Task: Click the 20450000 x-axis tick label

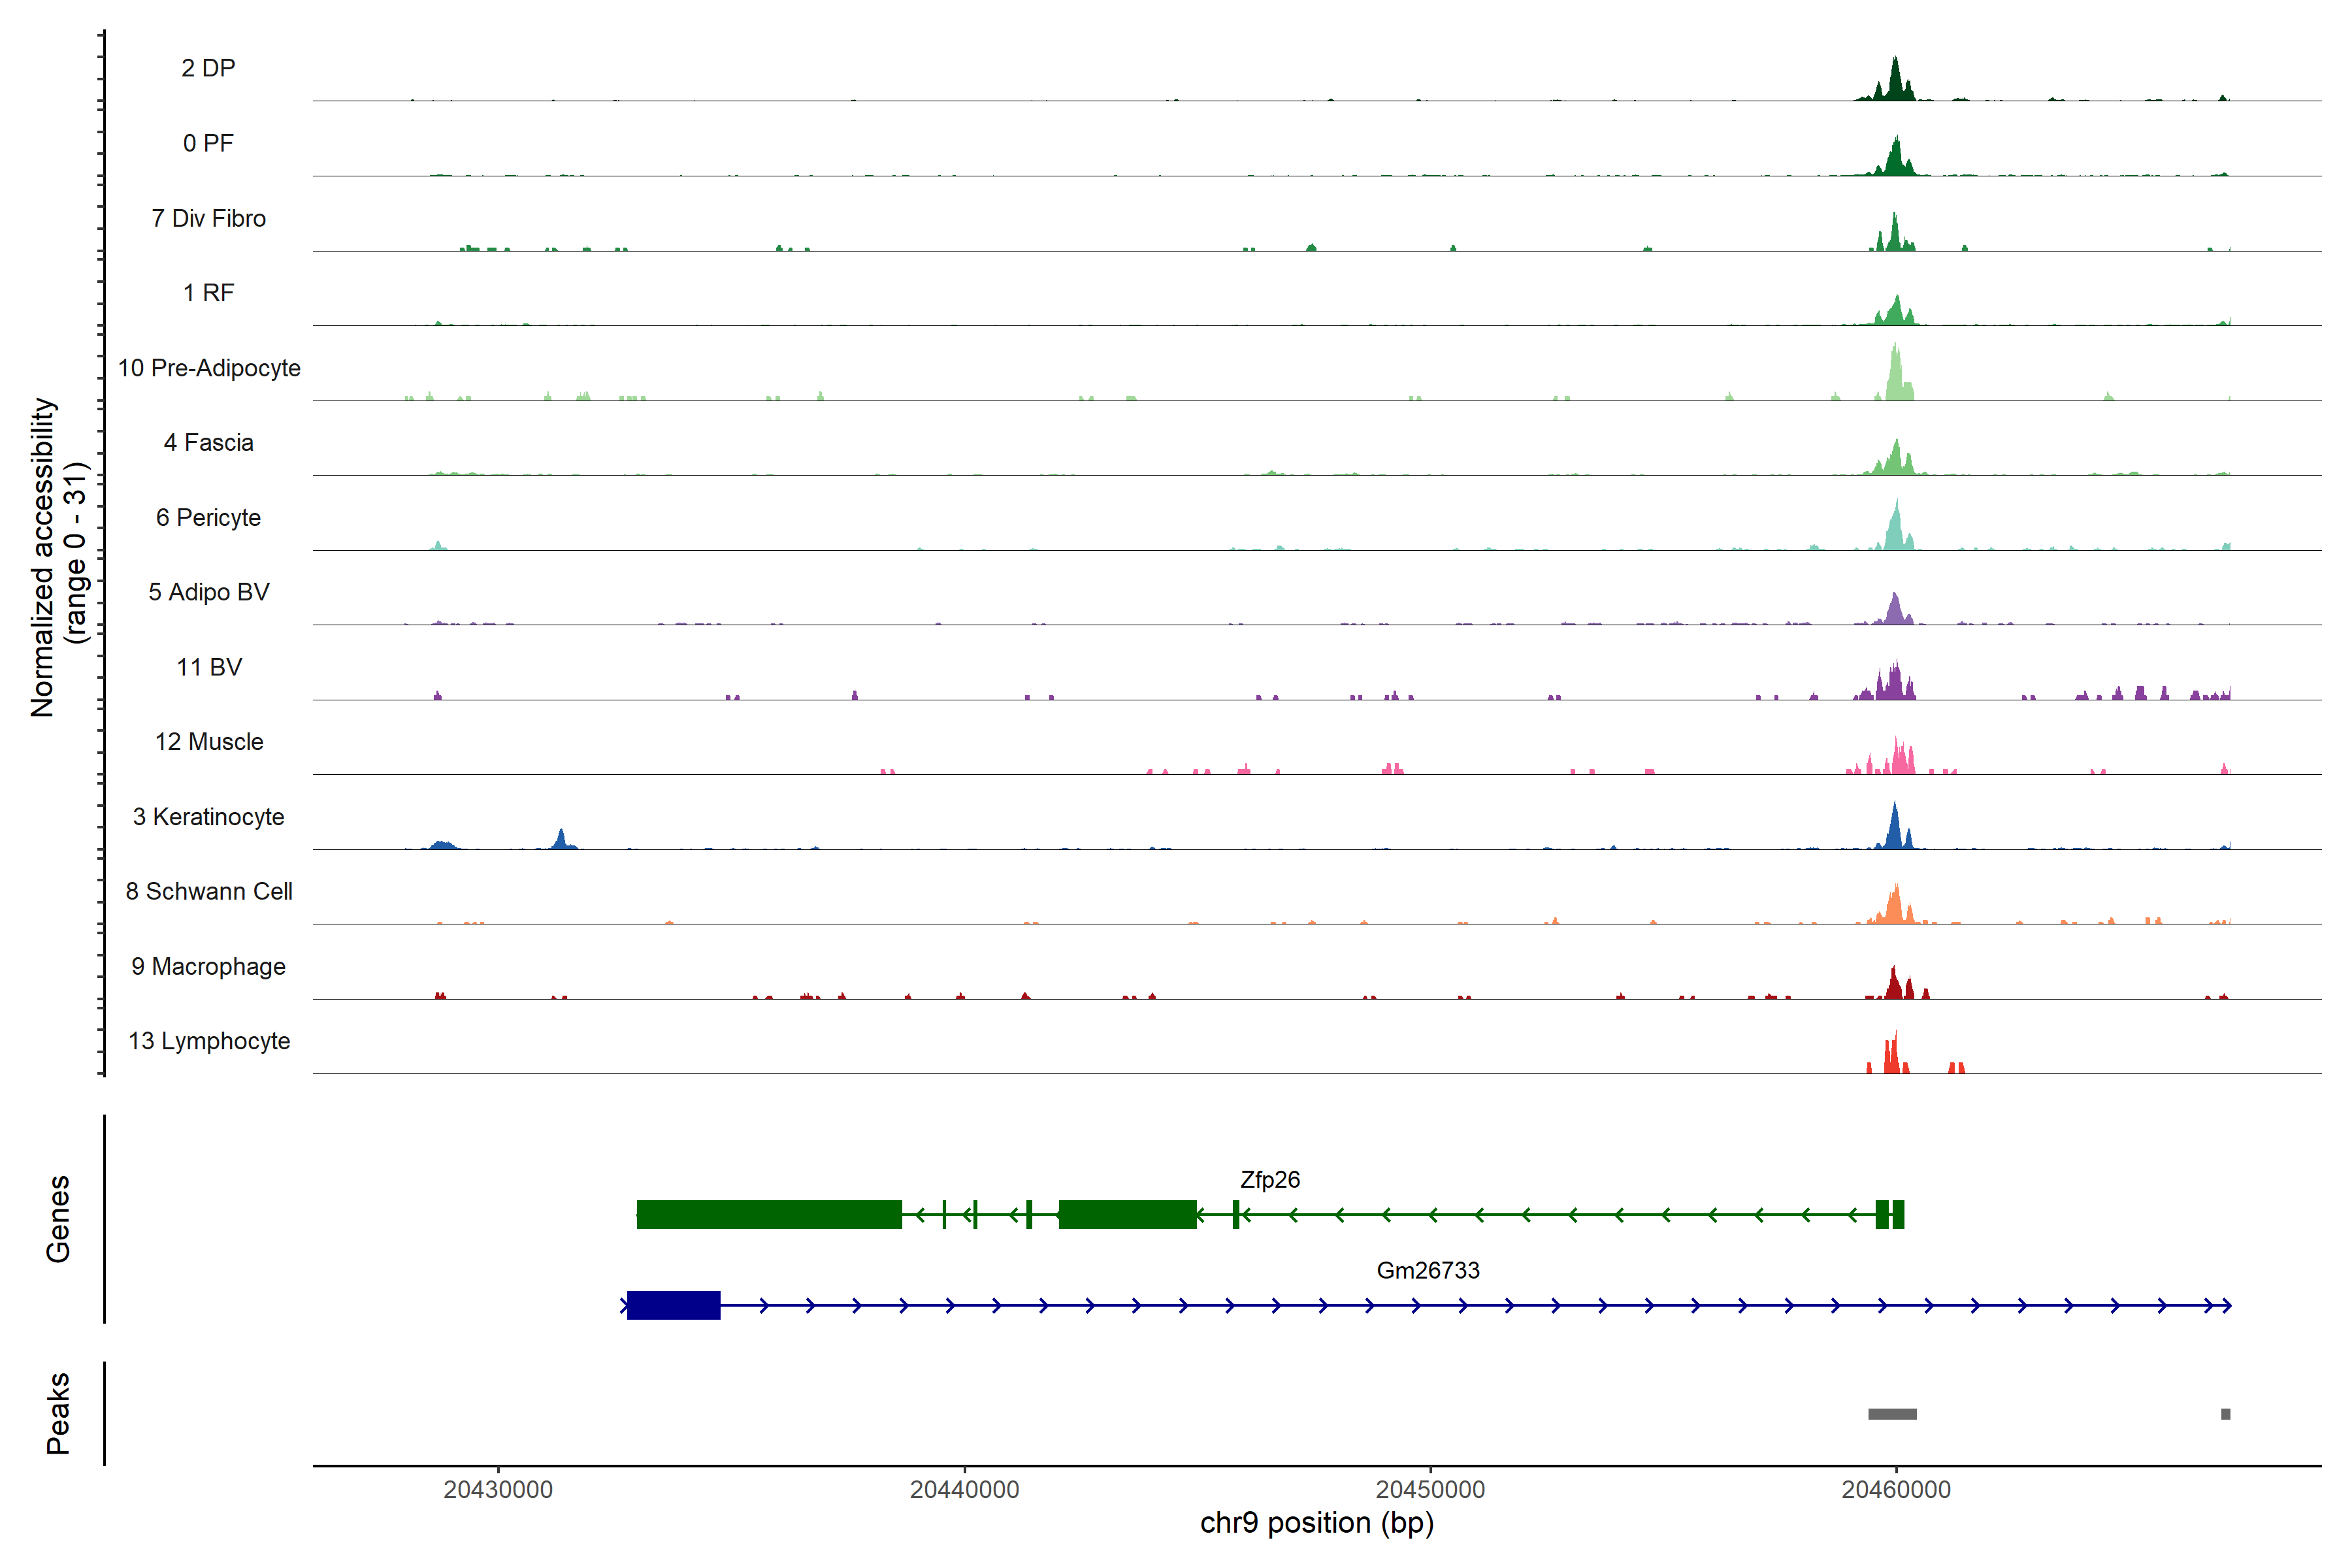Action: (x=1430, y=1490)
